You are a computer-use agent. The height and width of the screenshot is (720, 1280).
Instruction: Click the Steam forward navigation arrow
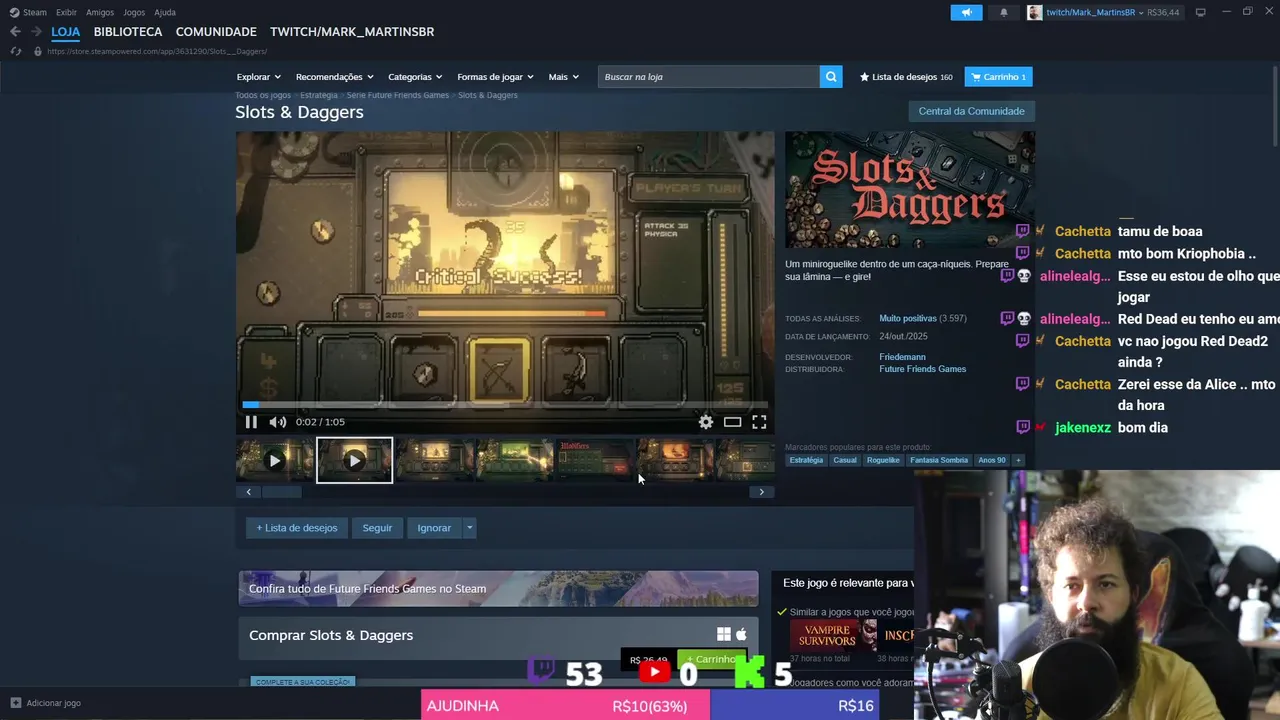36,32
